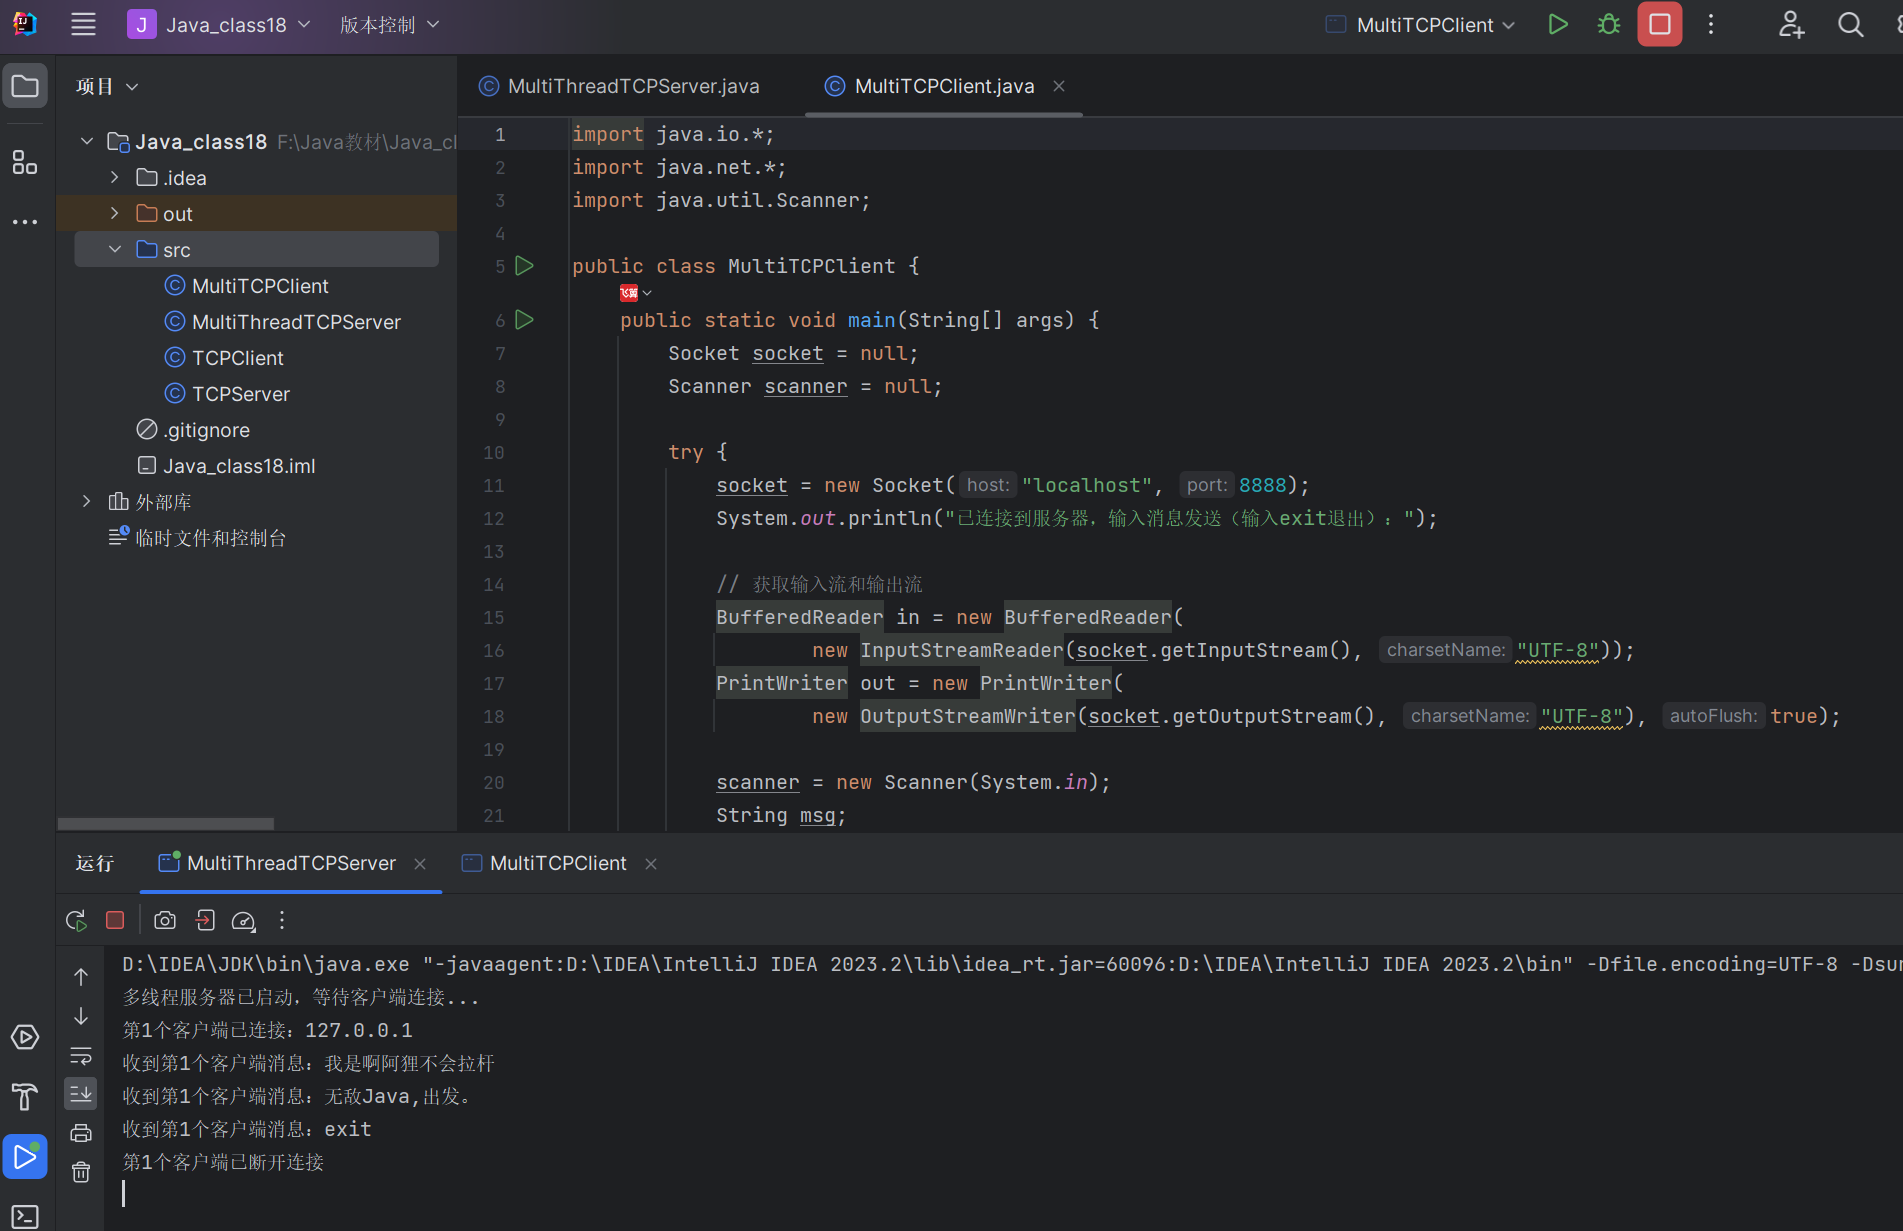
Task: Open the Build hammer tool window
Action: 25,1097
